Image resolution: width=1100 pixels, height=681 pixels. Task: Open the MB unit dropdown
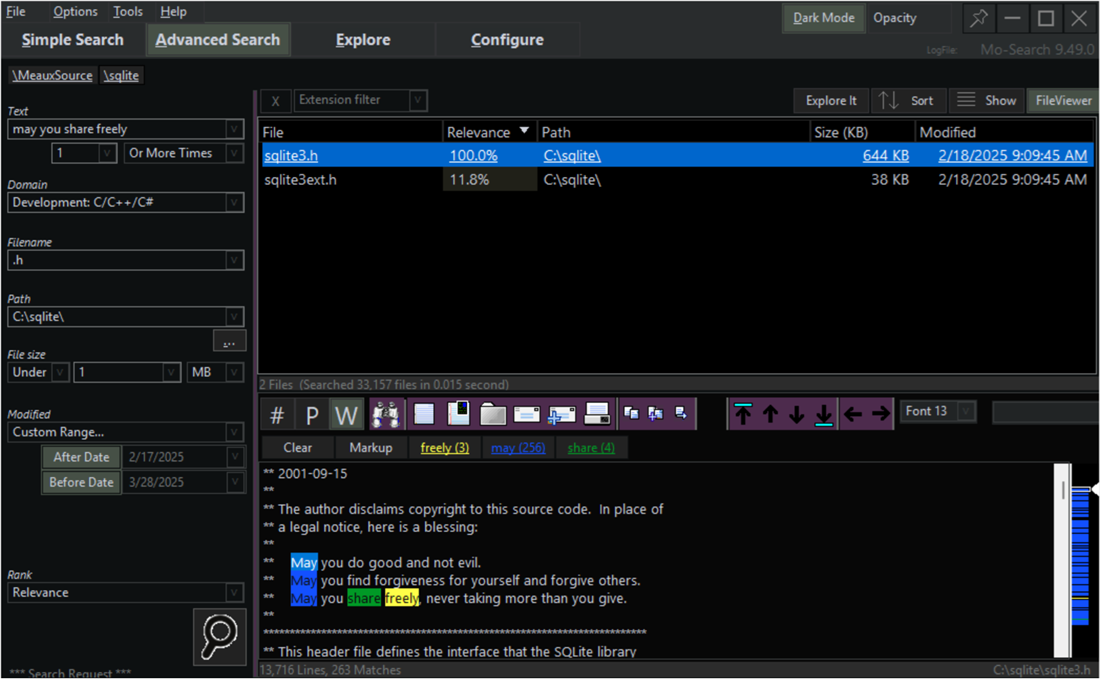coord(234,372)
